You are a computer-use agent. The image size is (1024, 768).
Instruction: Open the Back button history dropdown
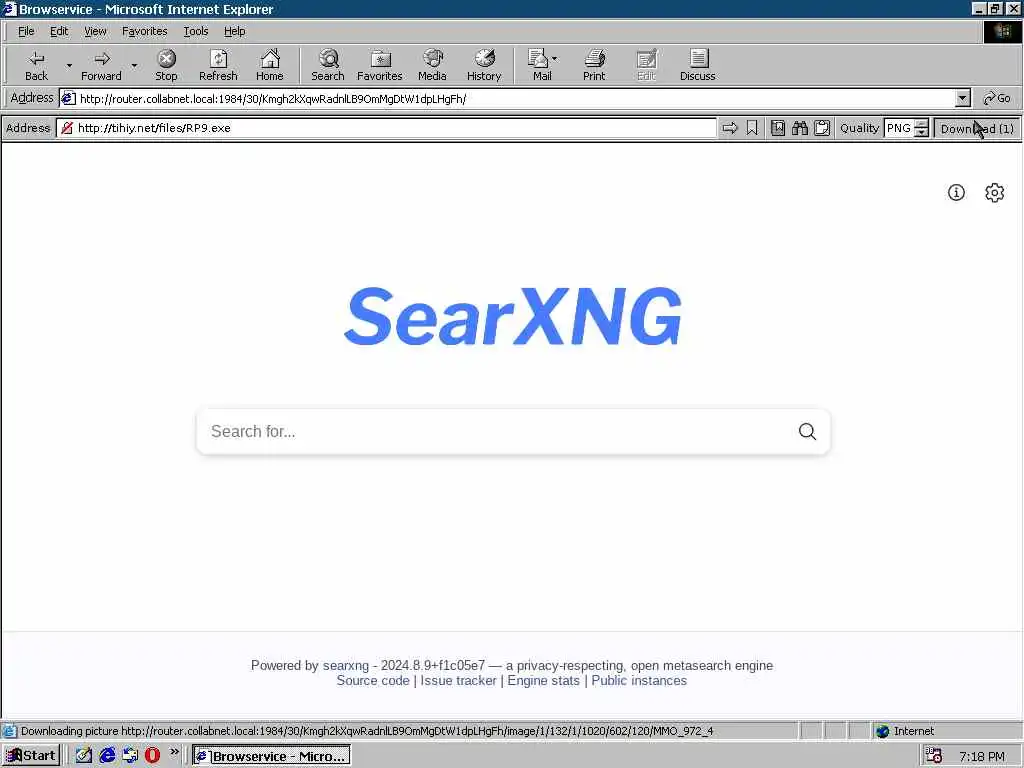point(69,65)
